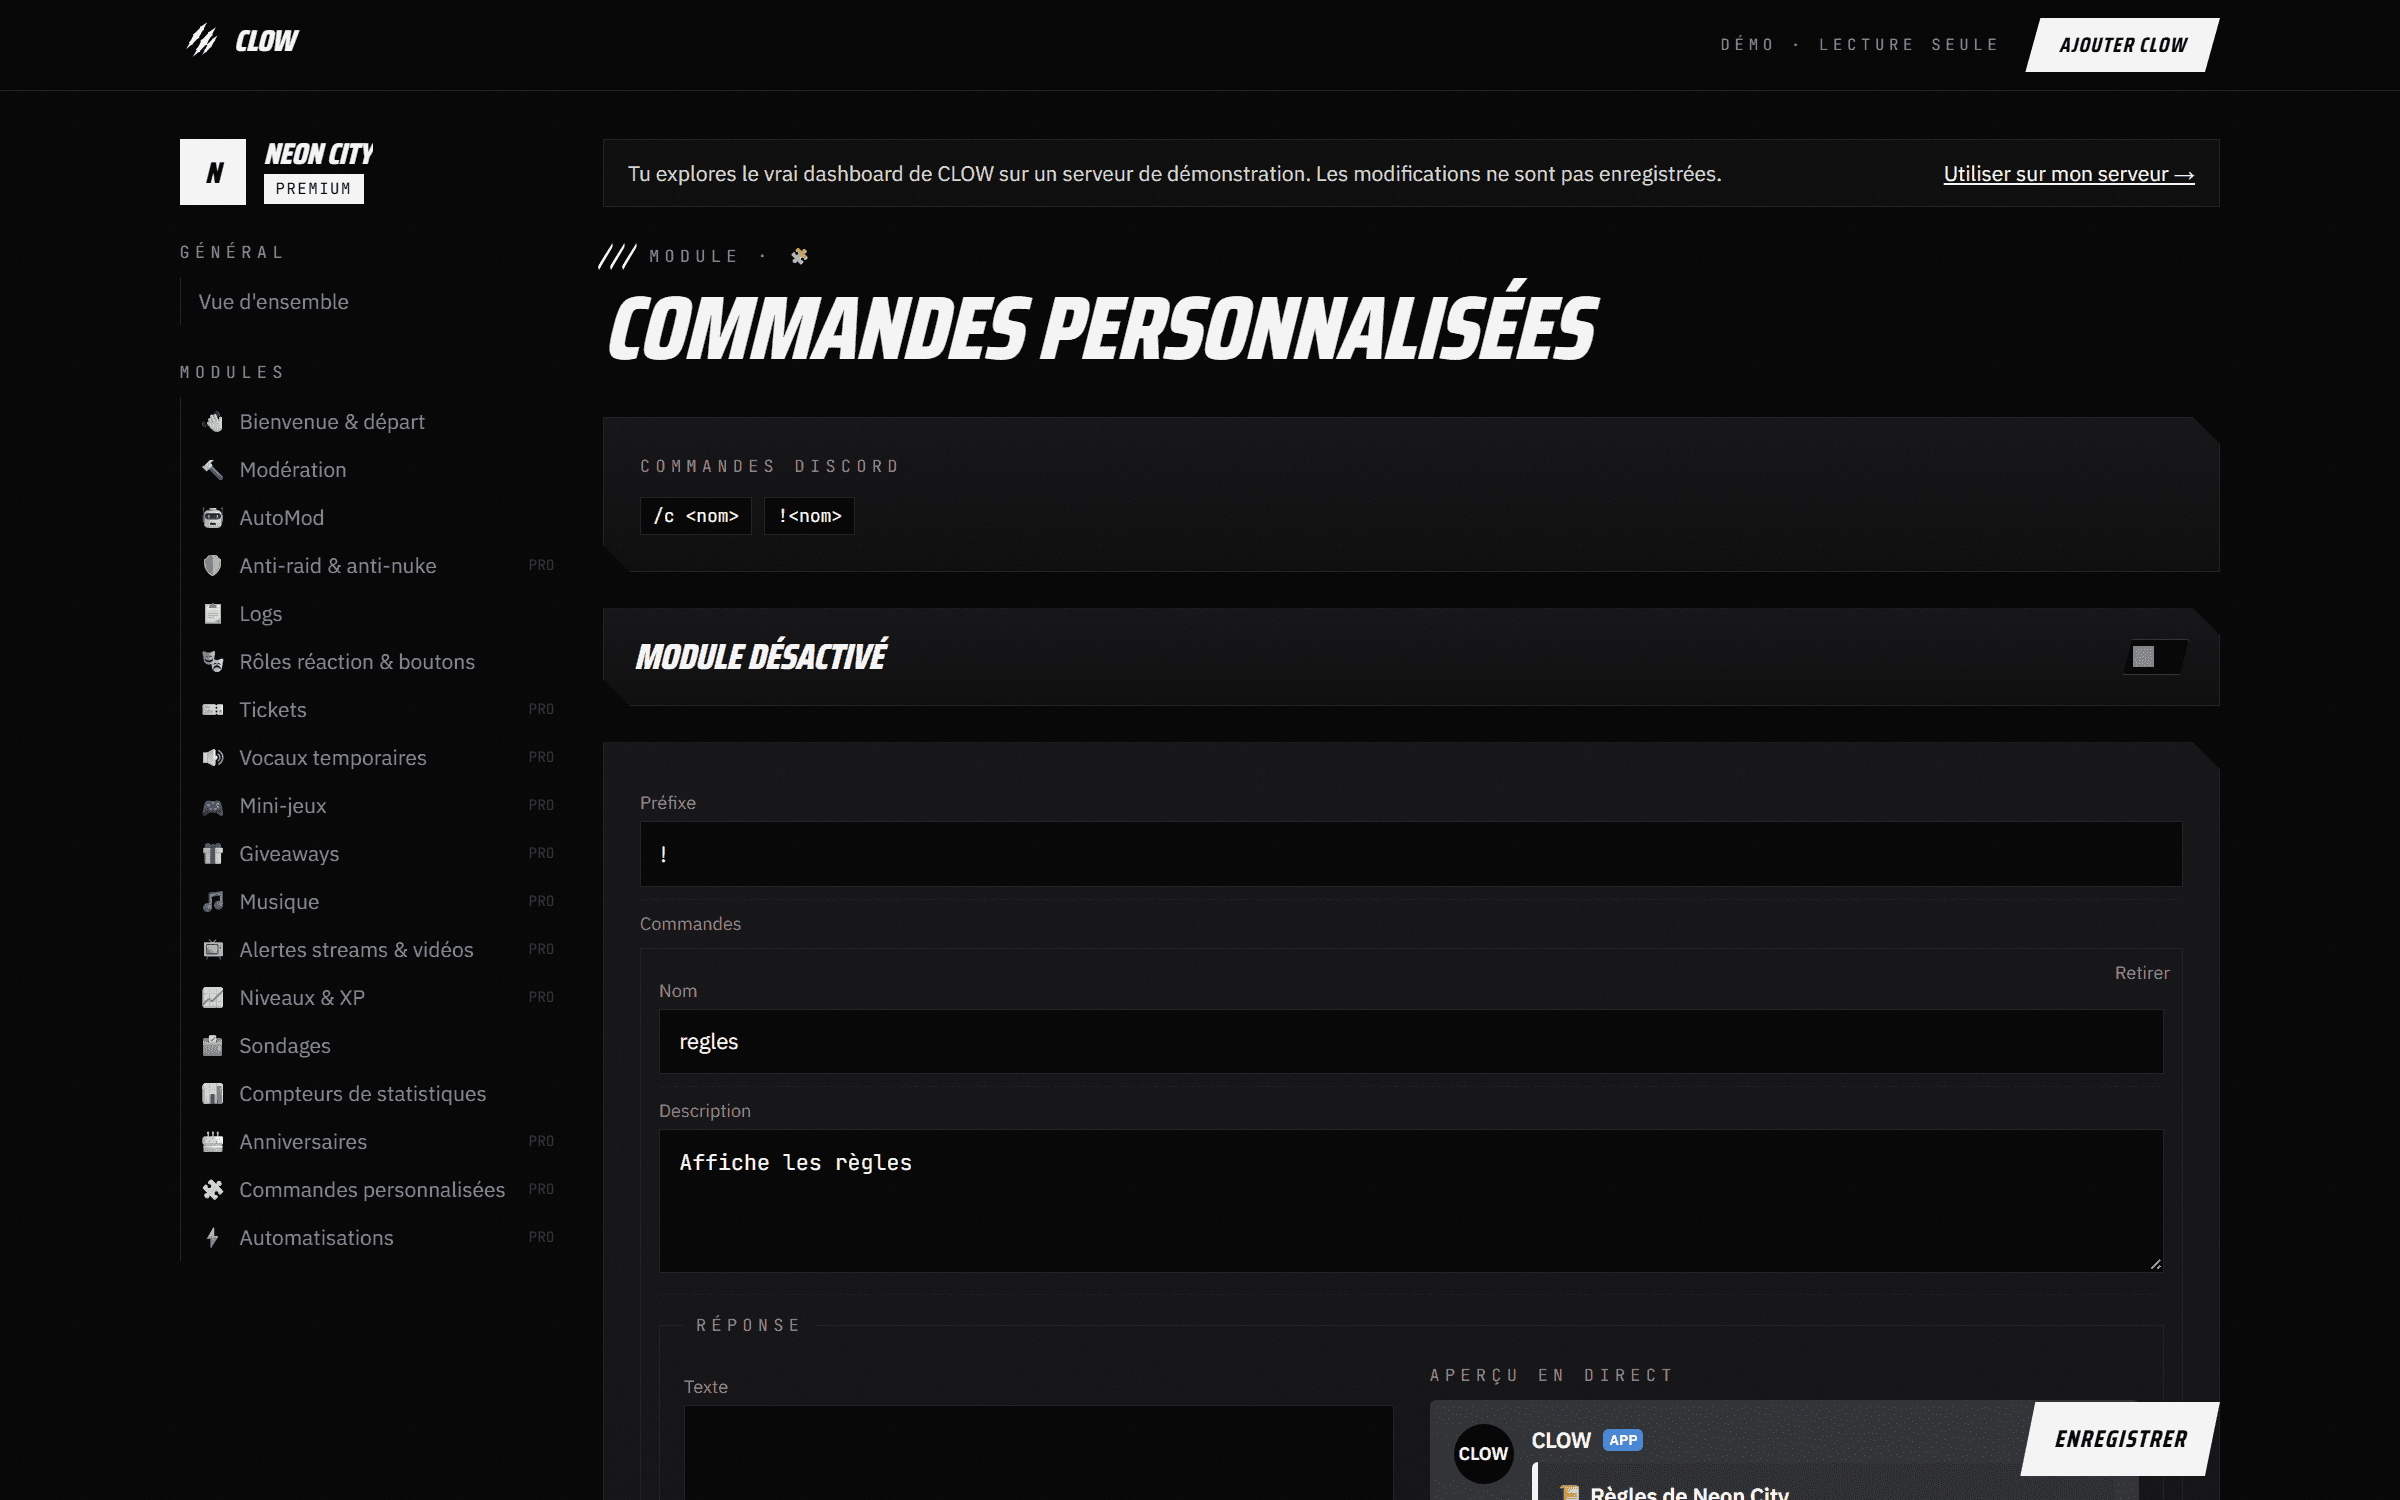Select the Tickets ticket icon
Viewport: 2400px width, 1500px height.
(213, 710)
